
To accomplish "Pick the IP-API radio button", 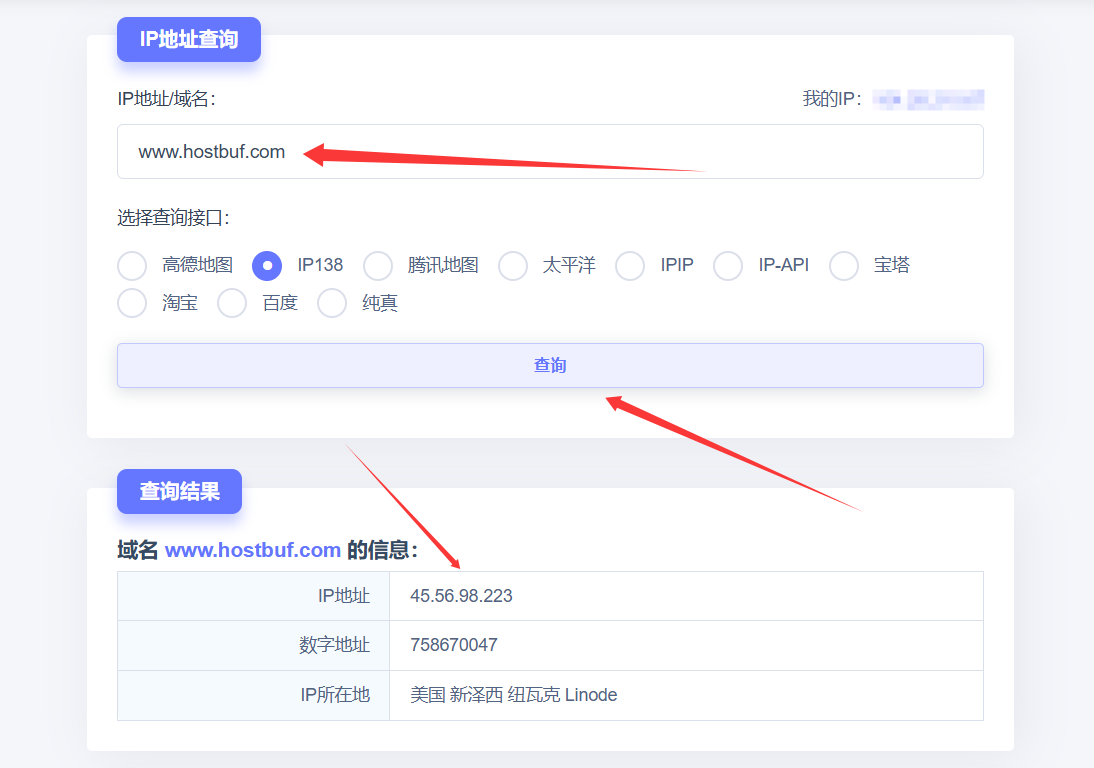I will coord(728,266).
